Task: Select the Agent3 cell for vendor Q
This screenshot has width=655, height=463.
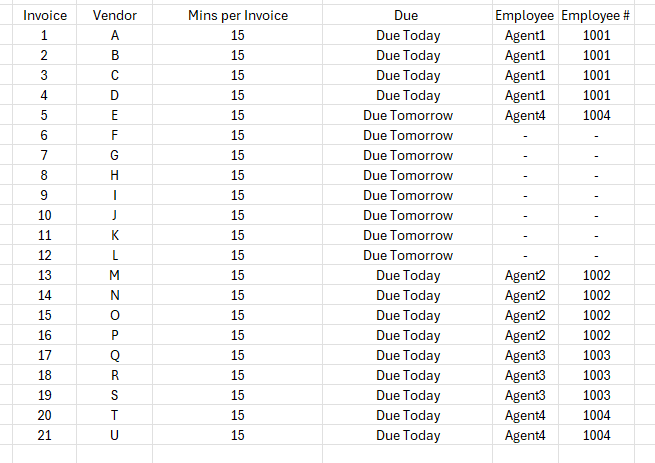Action: pos(525,355)
